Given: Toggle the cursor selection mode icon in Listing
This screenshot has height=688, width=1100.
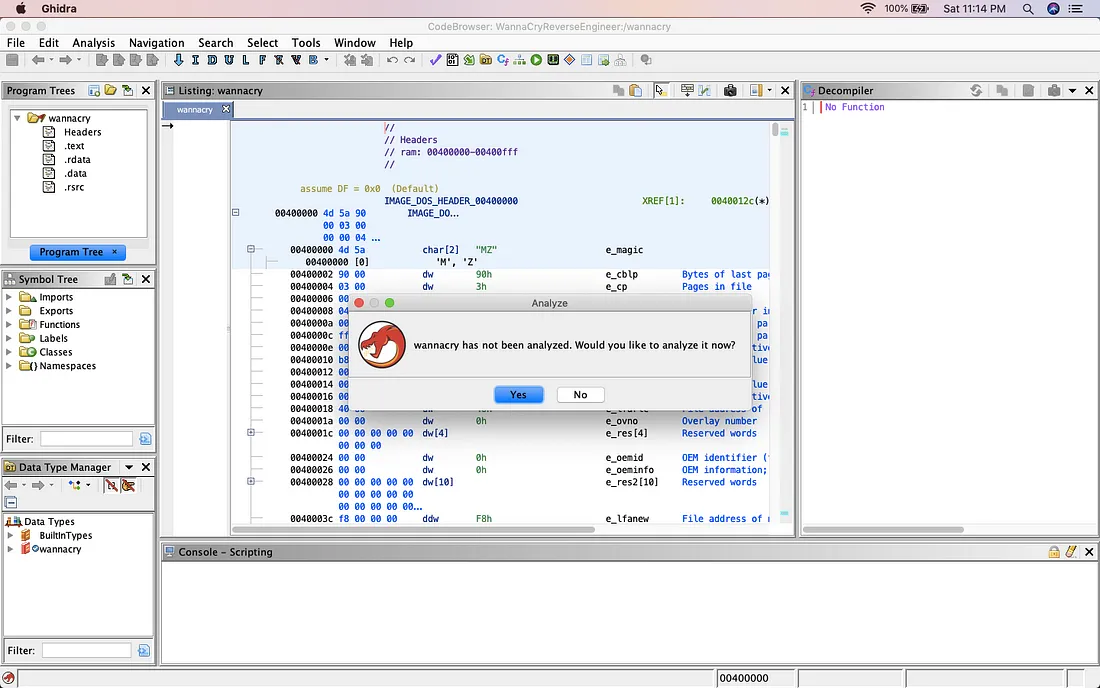Looking at the screenshot, I should pyautogui.click(x=660, y=91).
